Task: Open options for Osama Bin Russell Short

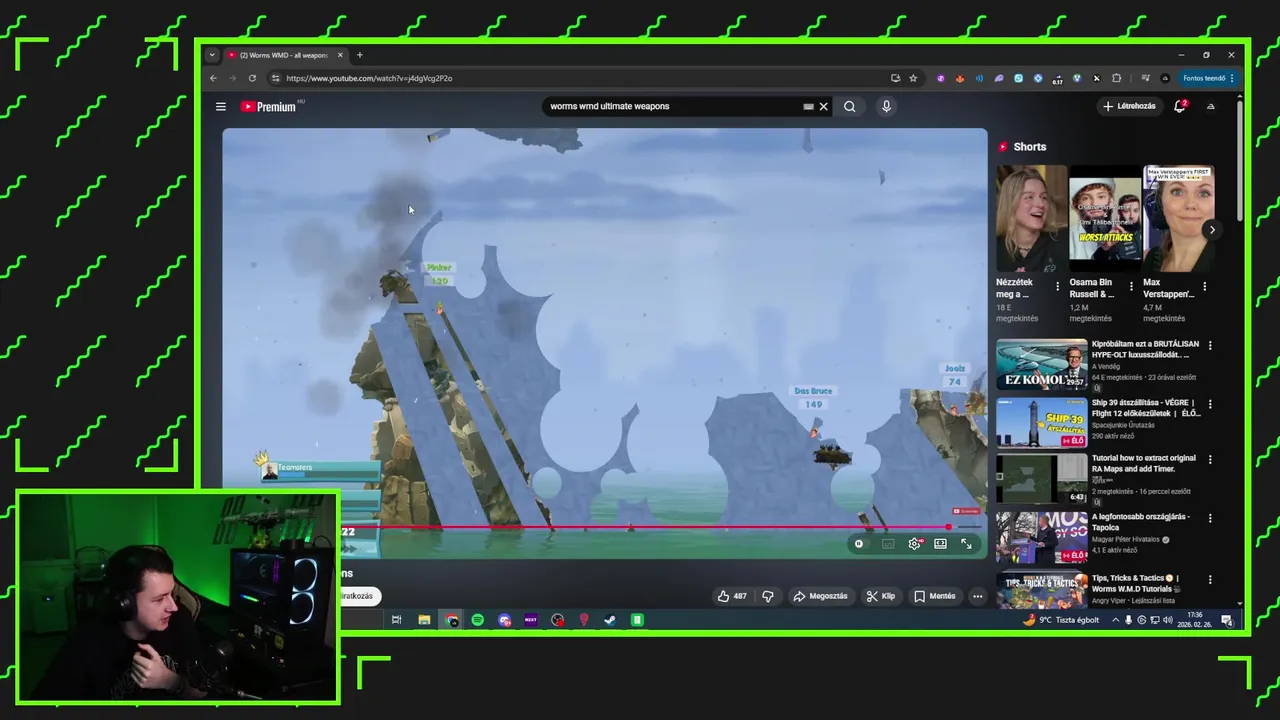Action: (x=1131, y=286)
